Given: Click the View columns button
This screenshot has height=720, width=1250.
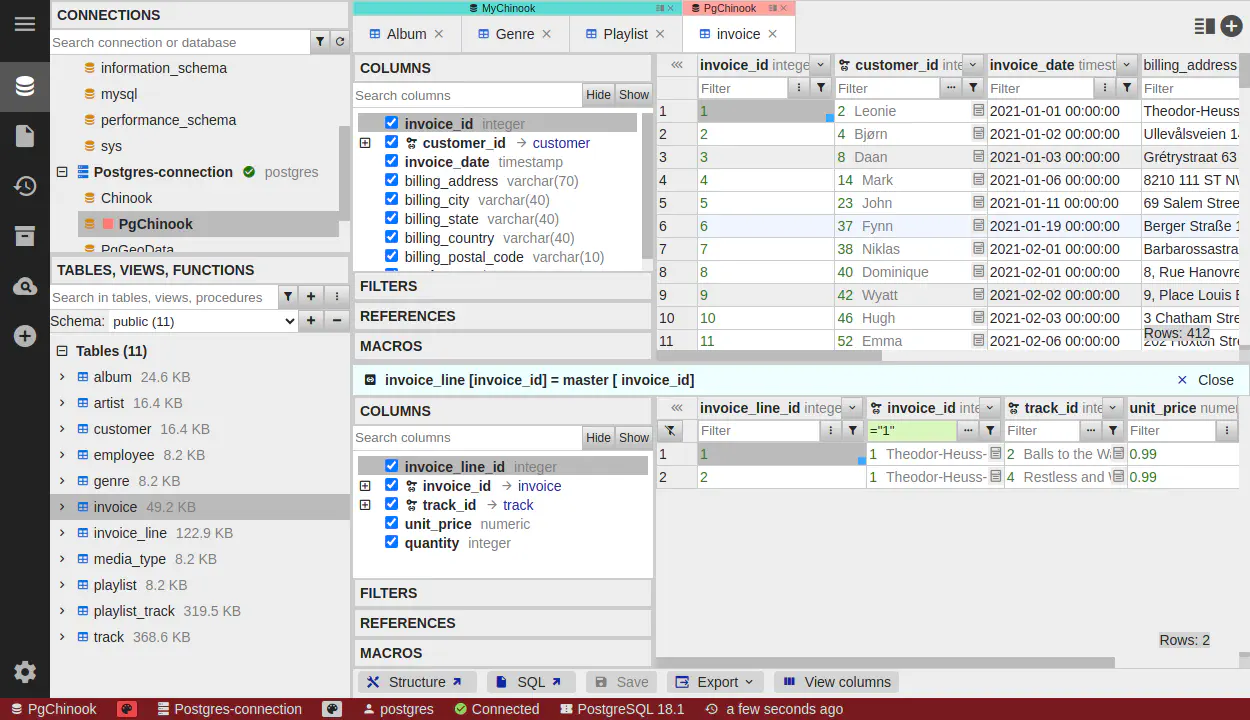Looking at the screenshot, I should point(836,682).
